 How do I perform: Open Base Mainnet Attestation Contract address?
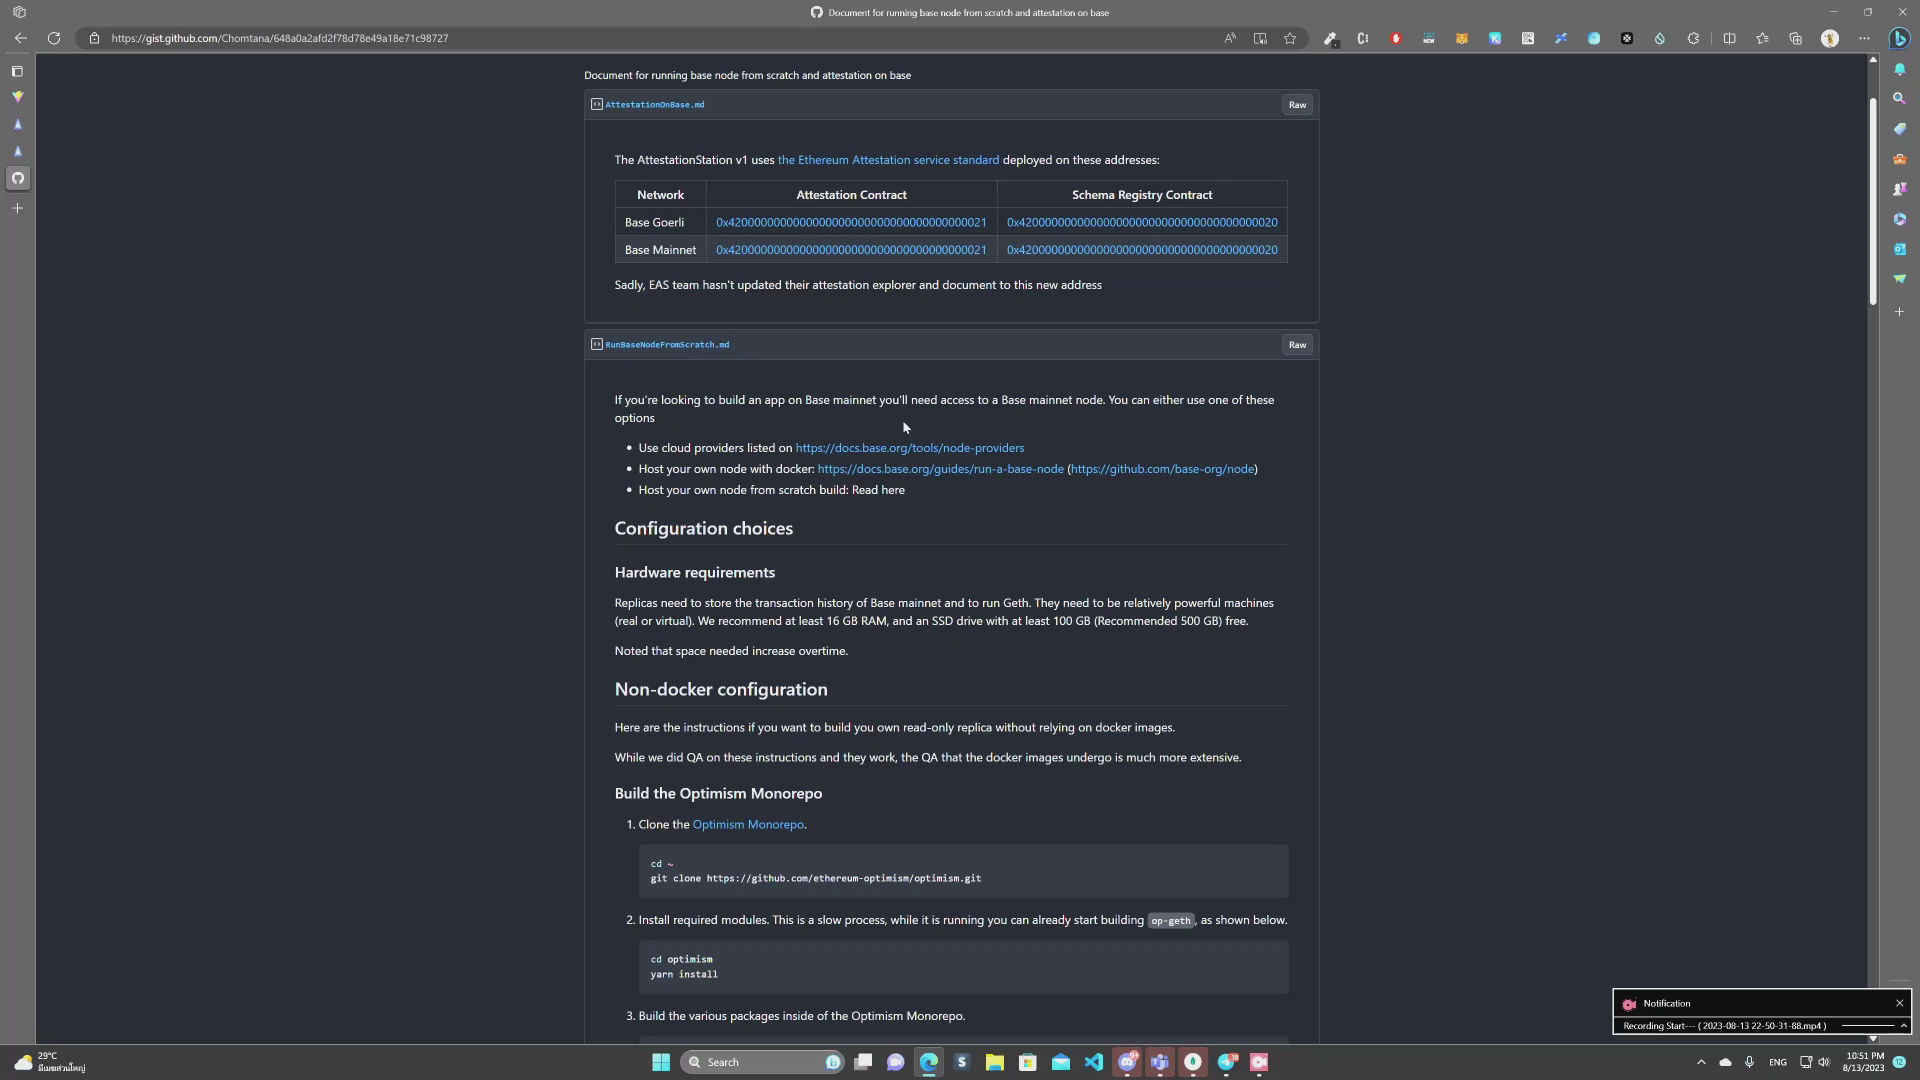pyautogui.click(x=851, y=250)
